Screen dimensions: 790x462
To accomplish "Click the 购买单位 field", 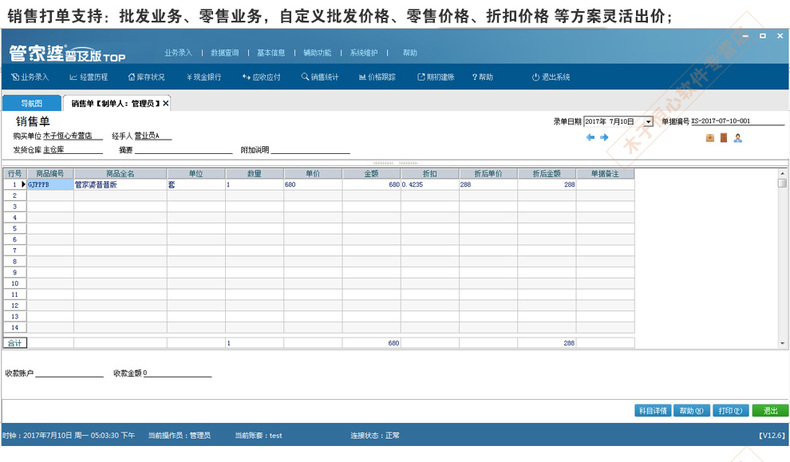I will (x=73, y=136).
